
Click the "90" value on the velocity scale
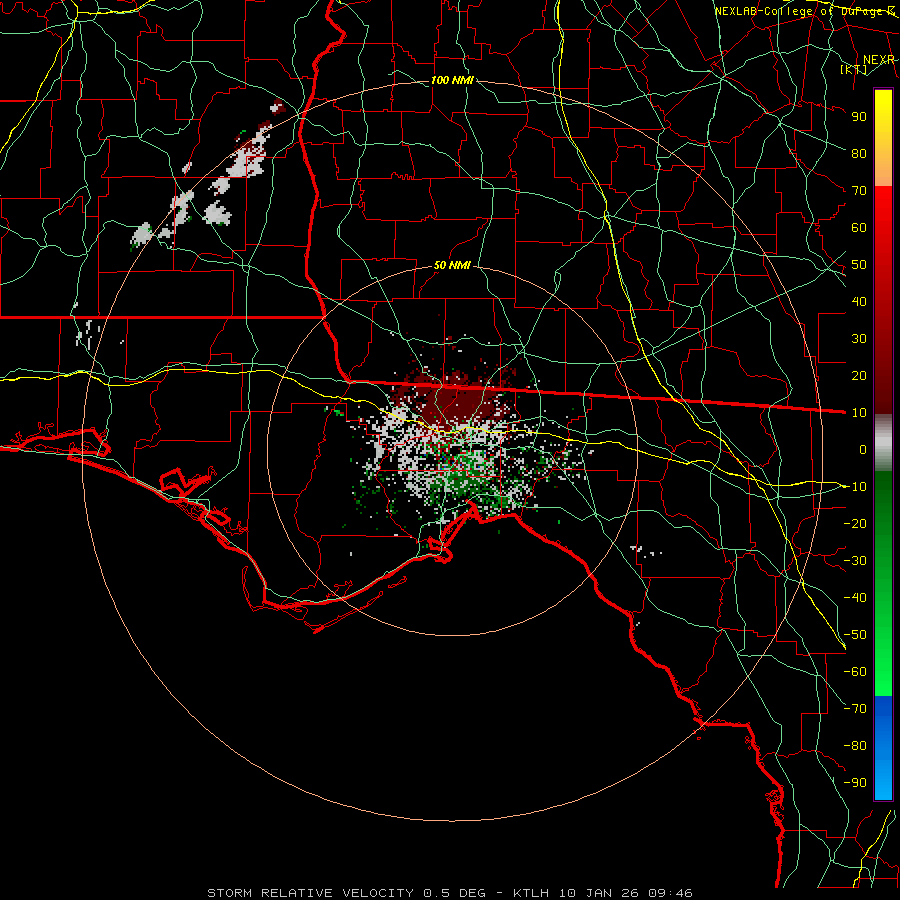[x=859, y=117]
